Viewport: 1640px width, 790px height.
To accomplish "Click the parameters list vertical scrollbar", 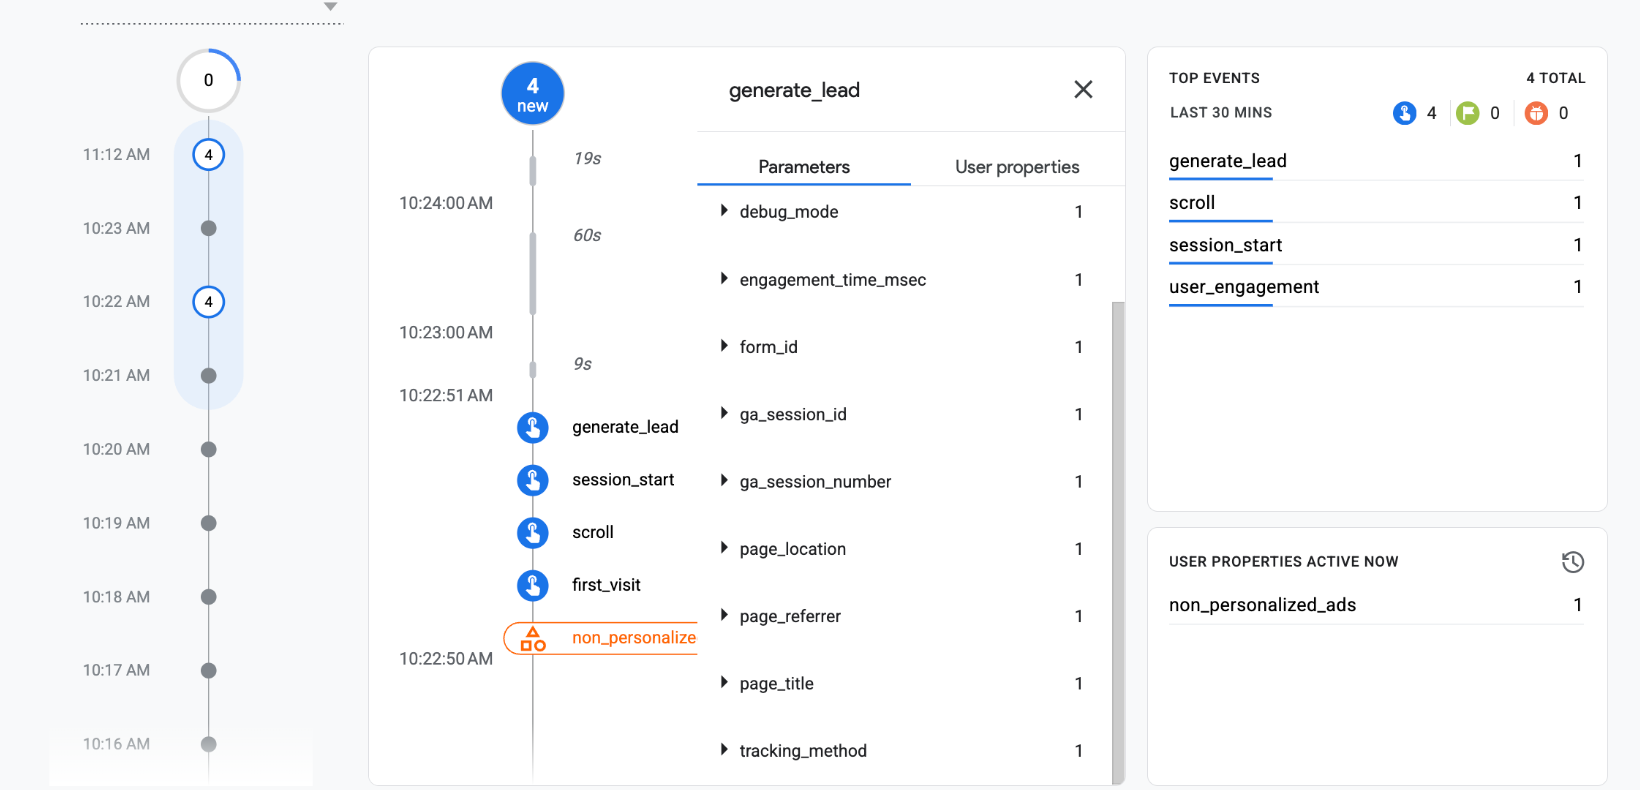I will tap(1118, 542).
